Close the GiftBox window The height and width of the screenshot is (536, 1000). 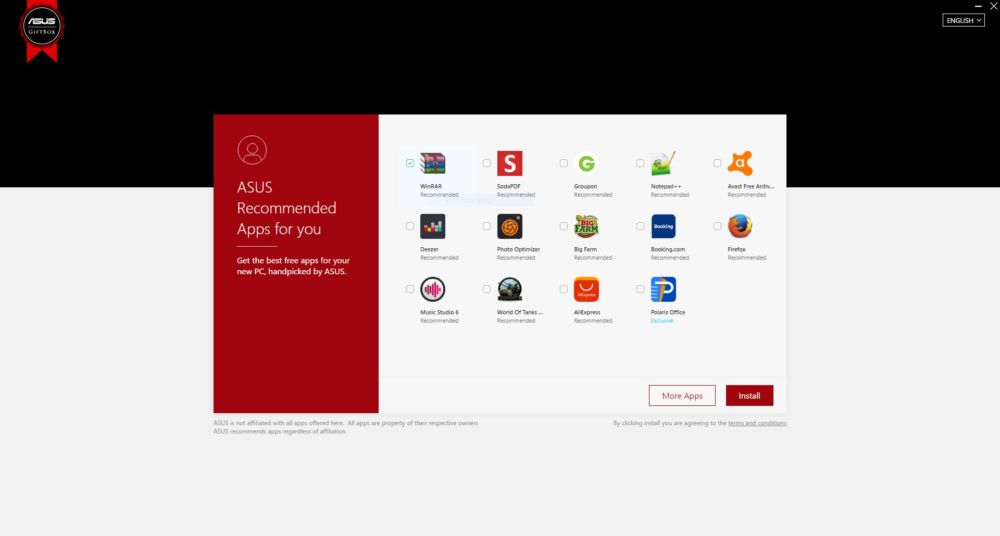(994, 6)
